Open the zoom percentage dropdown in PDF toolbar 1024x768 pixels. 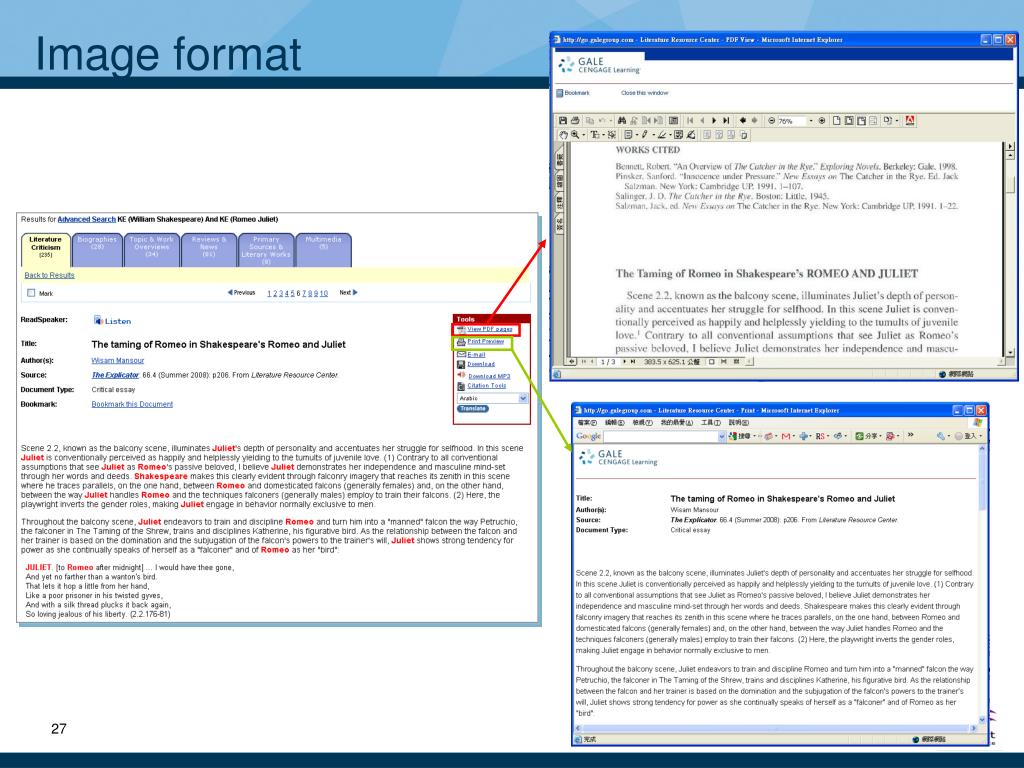811,120
